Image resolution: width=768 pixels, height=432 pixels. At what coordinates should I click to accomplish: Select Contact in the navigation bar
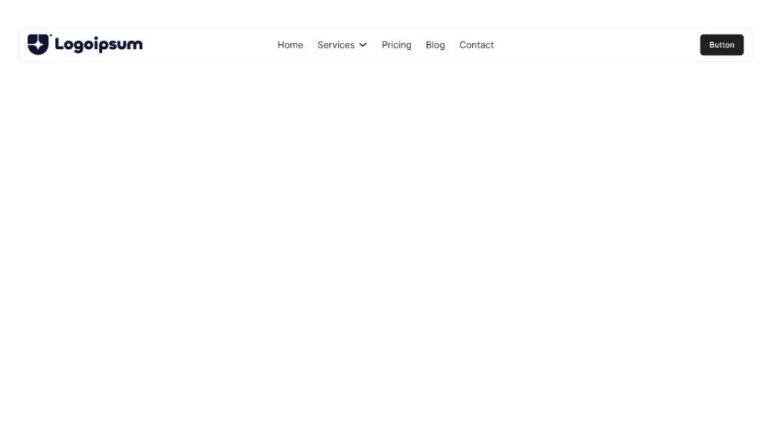pyautogui.click(x=476, y=45)
